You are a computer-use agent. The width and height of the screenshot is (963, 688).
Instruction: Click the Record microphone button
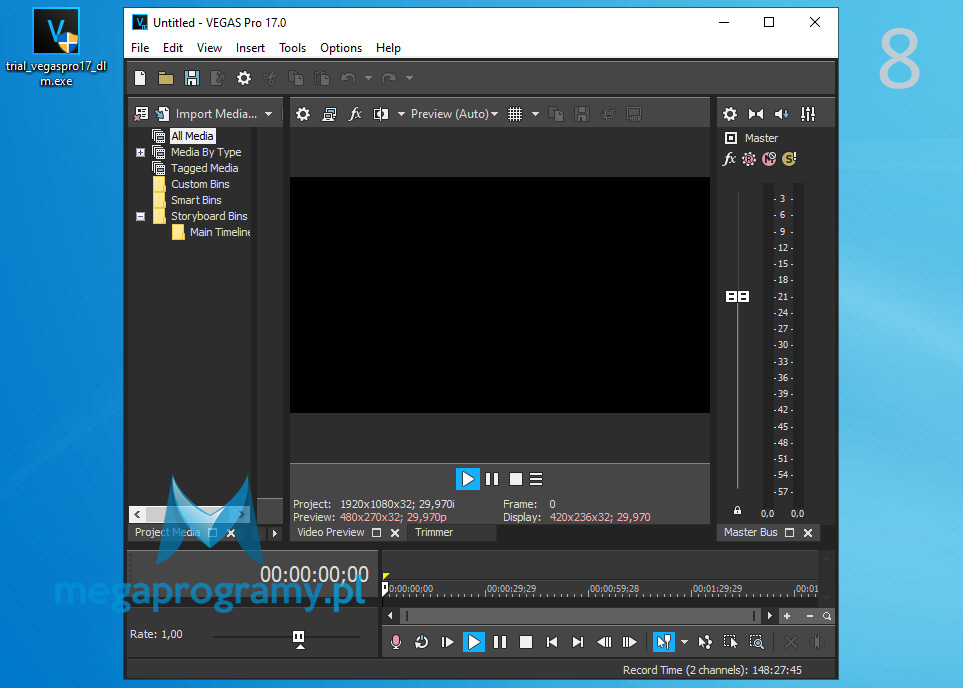(x=396, y=642)
